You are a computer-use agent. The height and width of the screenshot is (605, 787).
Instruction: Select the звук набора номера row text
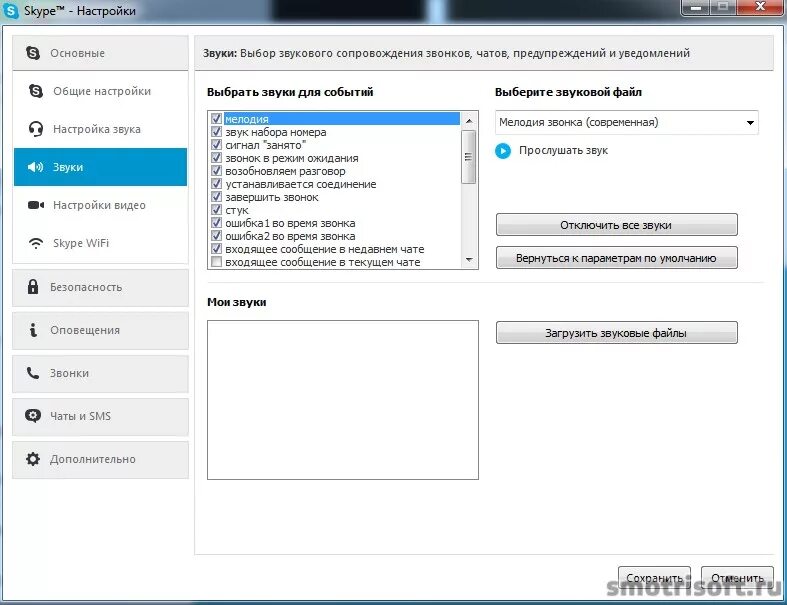[276, 132]
